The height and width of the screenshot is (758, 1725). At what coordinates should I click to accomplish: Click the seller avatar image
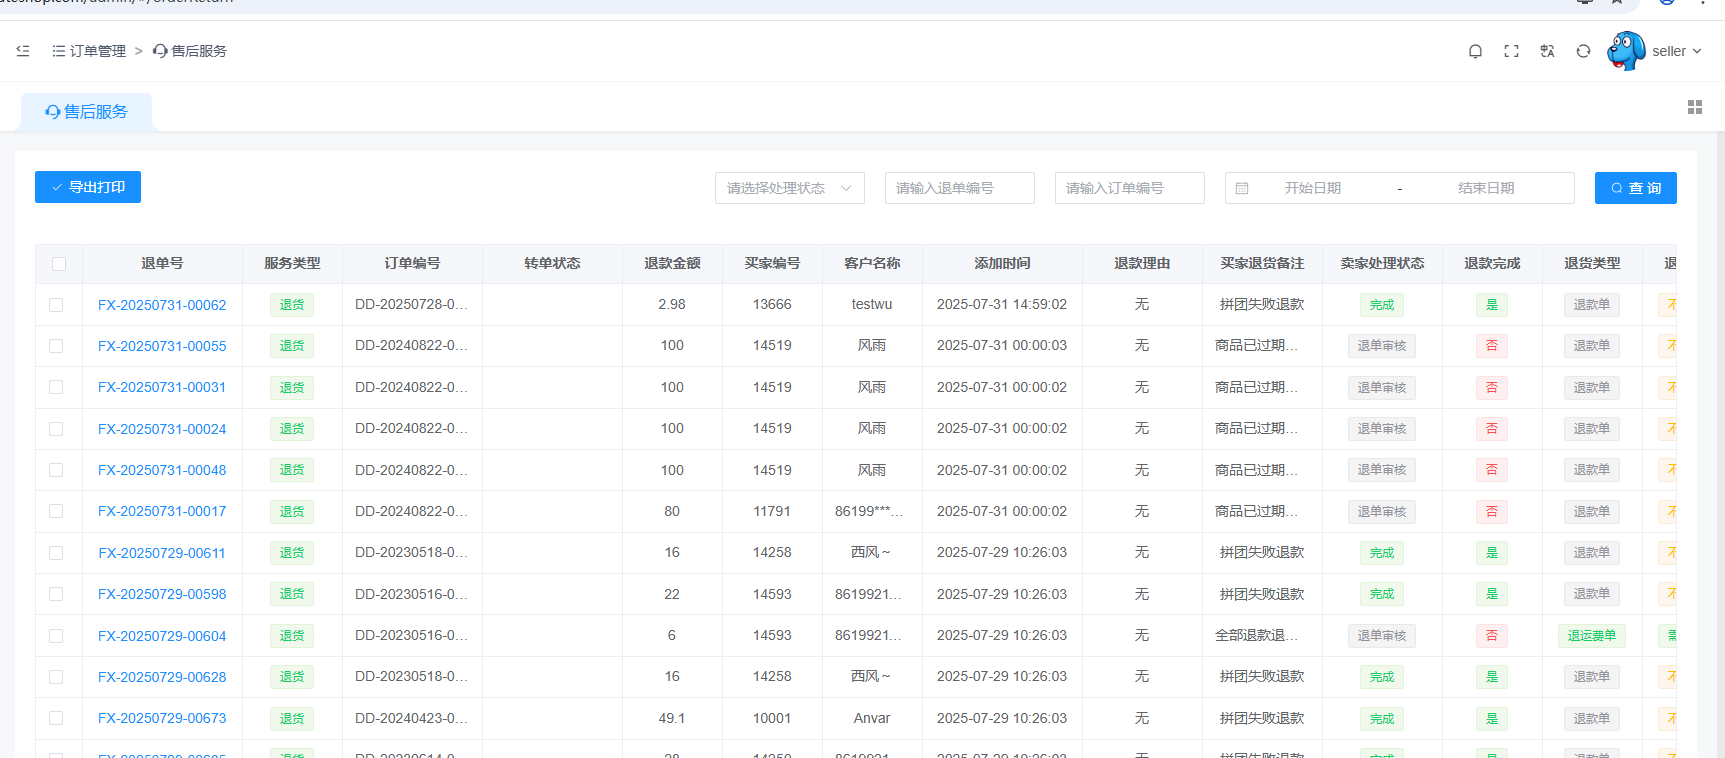click(x=1626, y=51)
